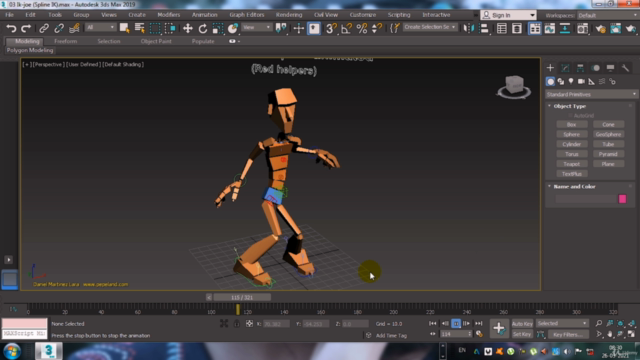640x360 pixels.
Task: Activate the Select and Rotate tool
Action: click(202, 28)
